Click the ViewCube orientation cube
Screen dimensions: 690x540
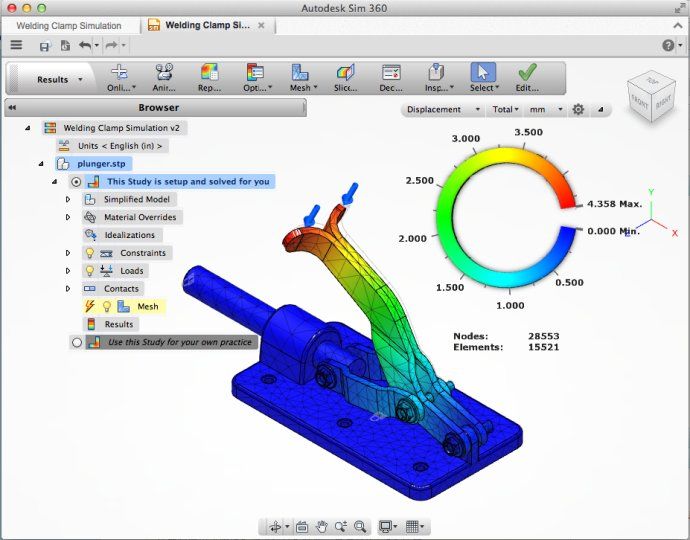[651, 96]
